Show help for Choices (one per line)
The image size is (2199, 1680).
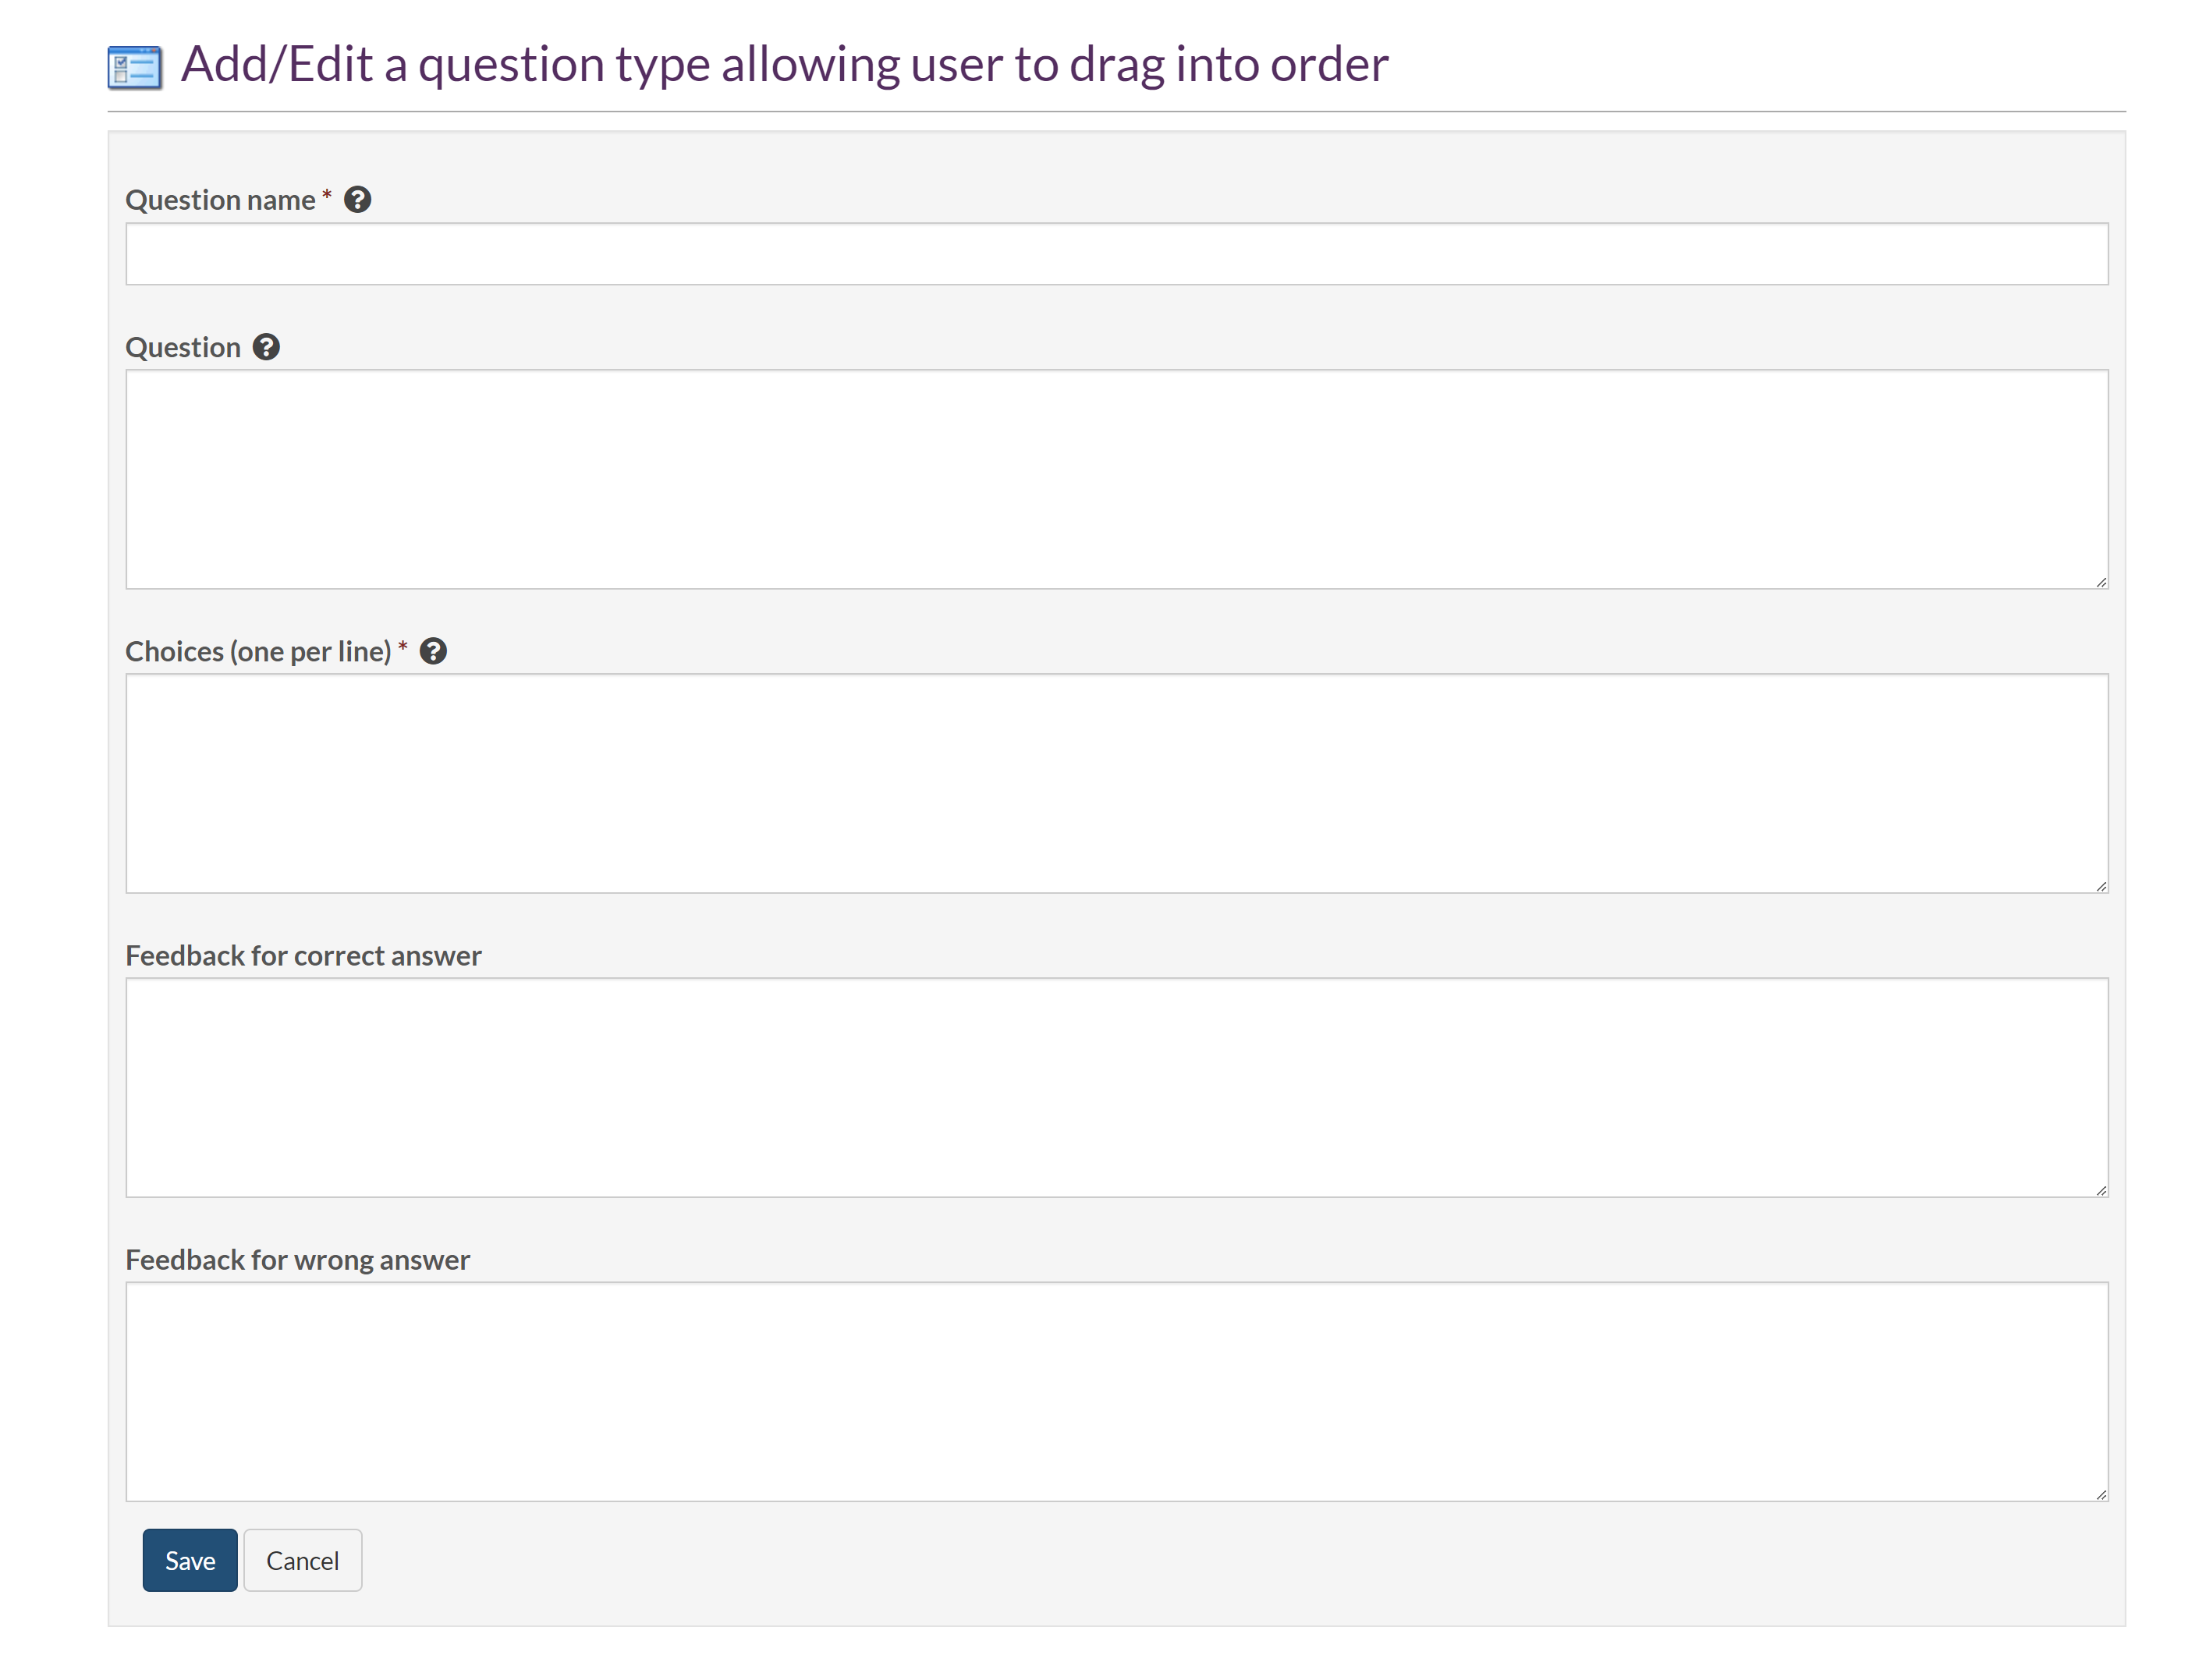point(433,651)
